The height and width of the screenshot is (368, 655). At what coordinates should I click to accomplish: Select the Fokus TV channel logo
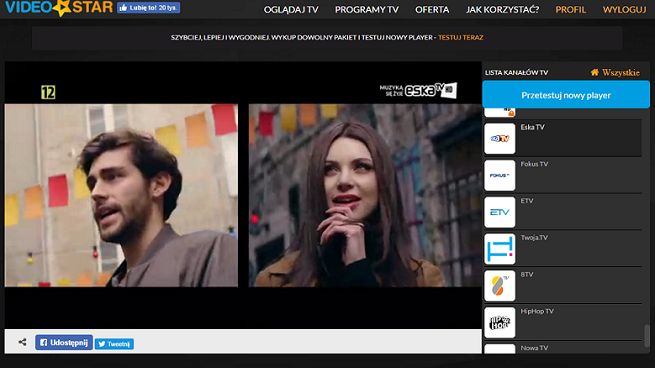coord(500,175)
